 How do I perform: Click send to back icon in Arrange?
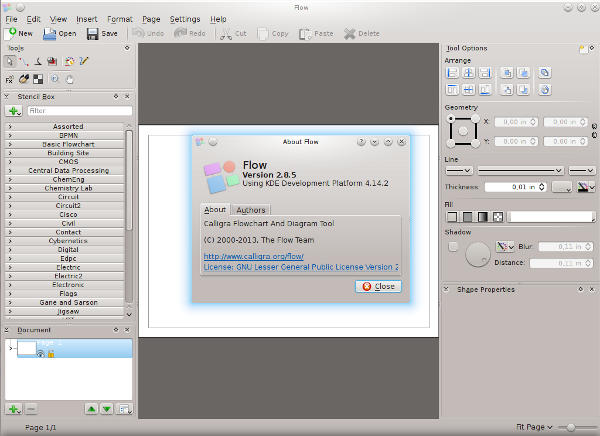[507, 90]
